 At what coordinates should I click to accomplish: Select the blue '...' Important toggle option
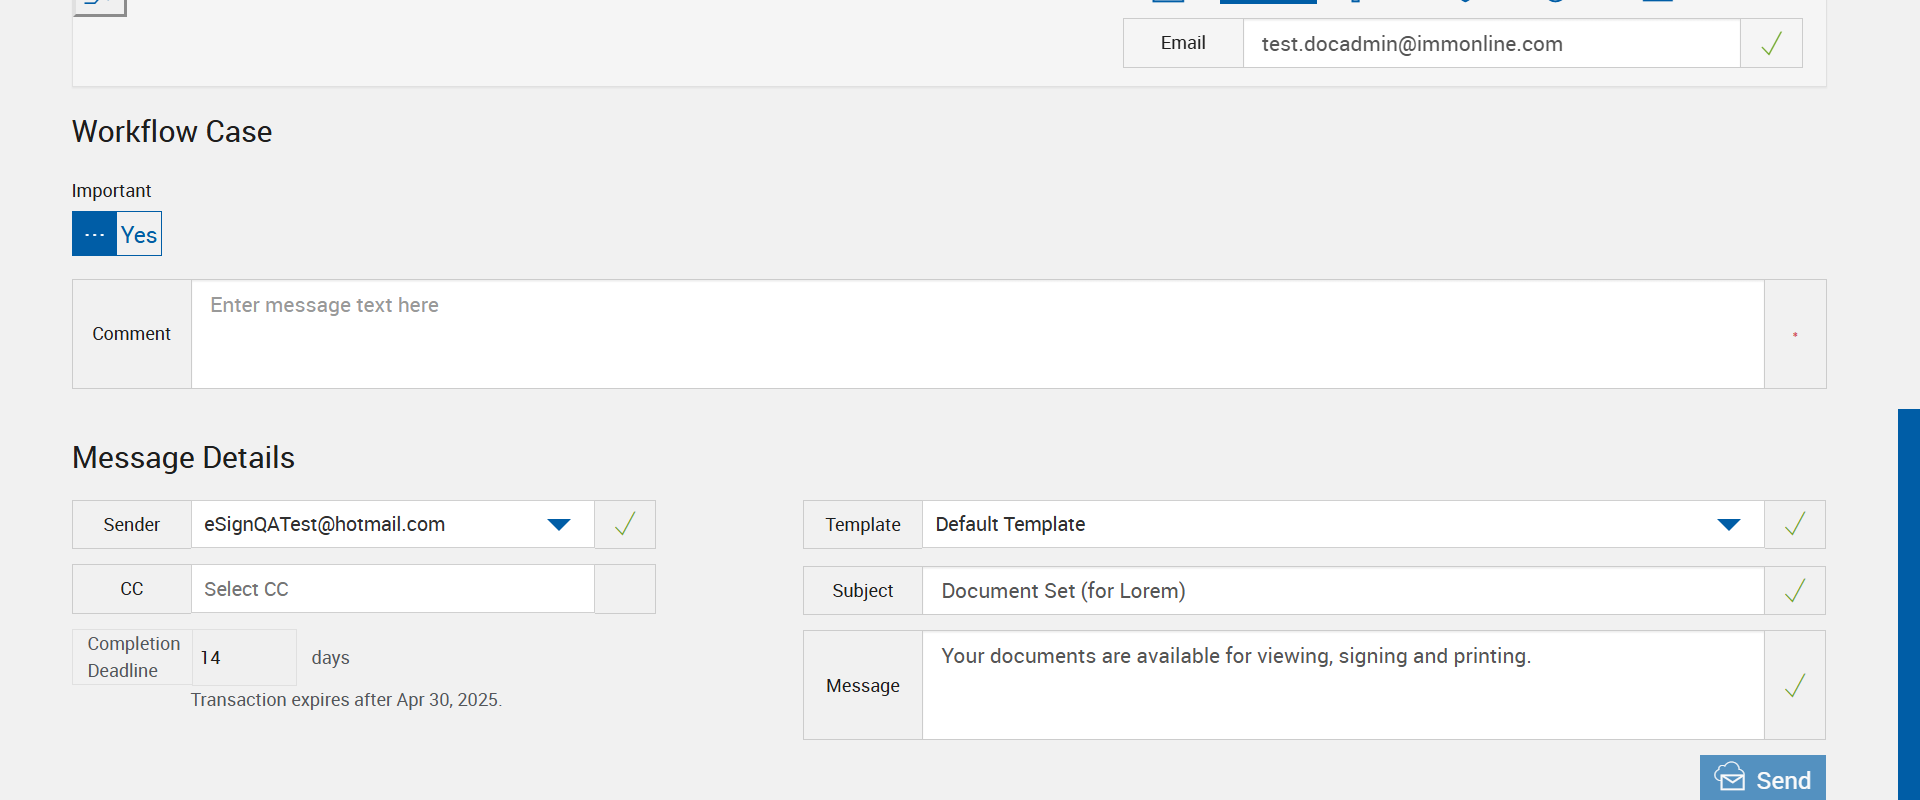pos(94,234)
